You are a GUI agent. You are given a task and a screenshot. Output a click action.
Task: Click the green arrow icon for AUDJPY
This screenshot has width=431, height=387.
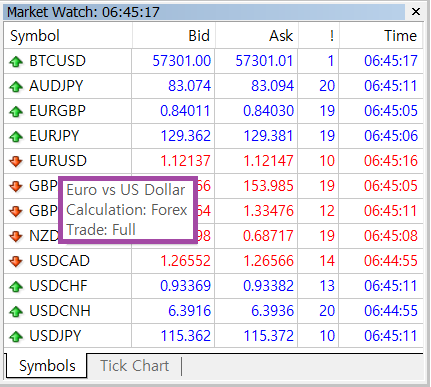(16, 87)
